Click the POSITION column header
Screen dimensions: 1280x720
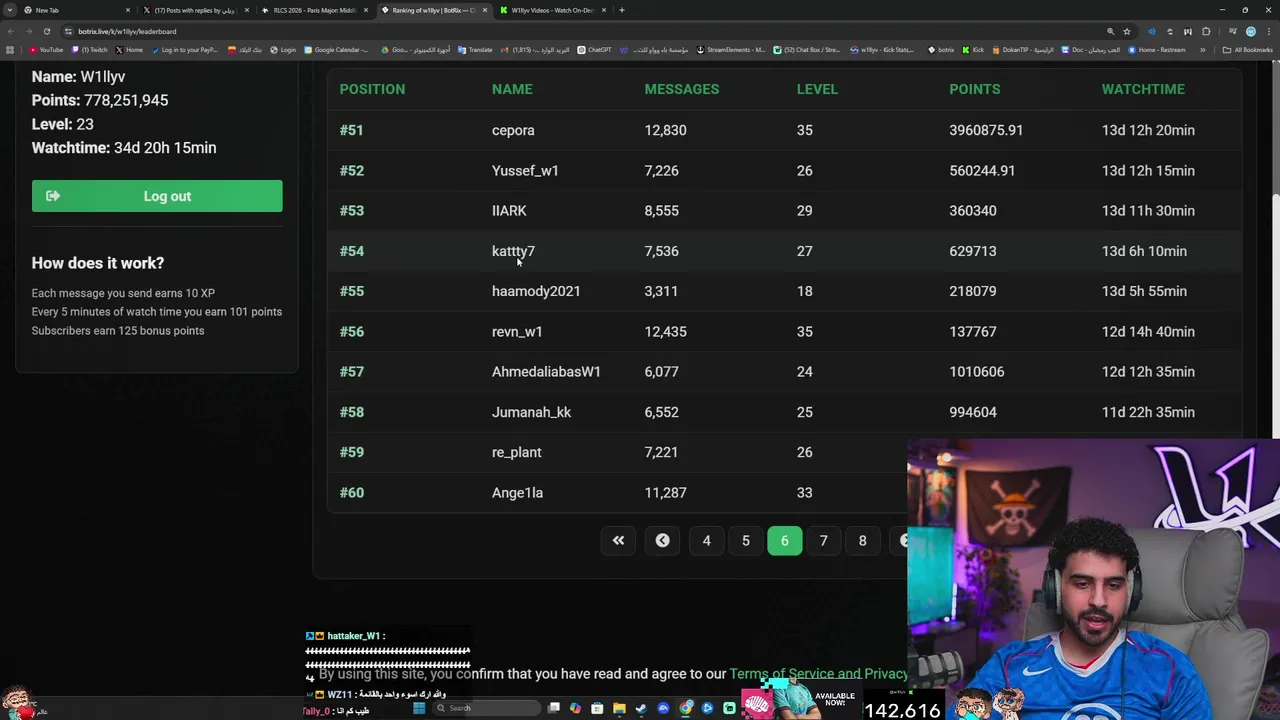point(372,89)
